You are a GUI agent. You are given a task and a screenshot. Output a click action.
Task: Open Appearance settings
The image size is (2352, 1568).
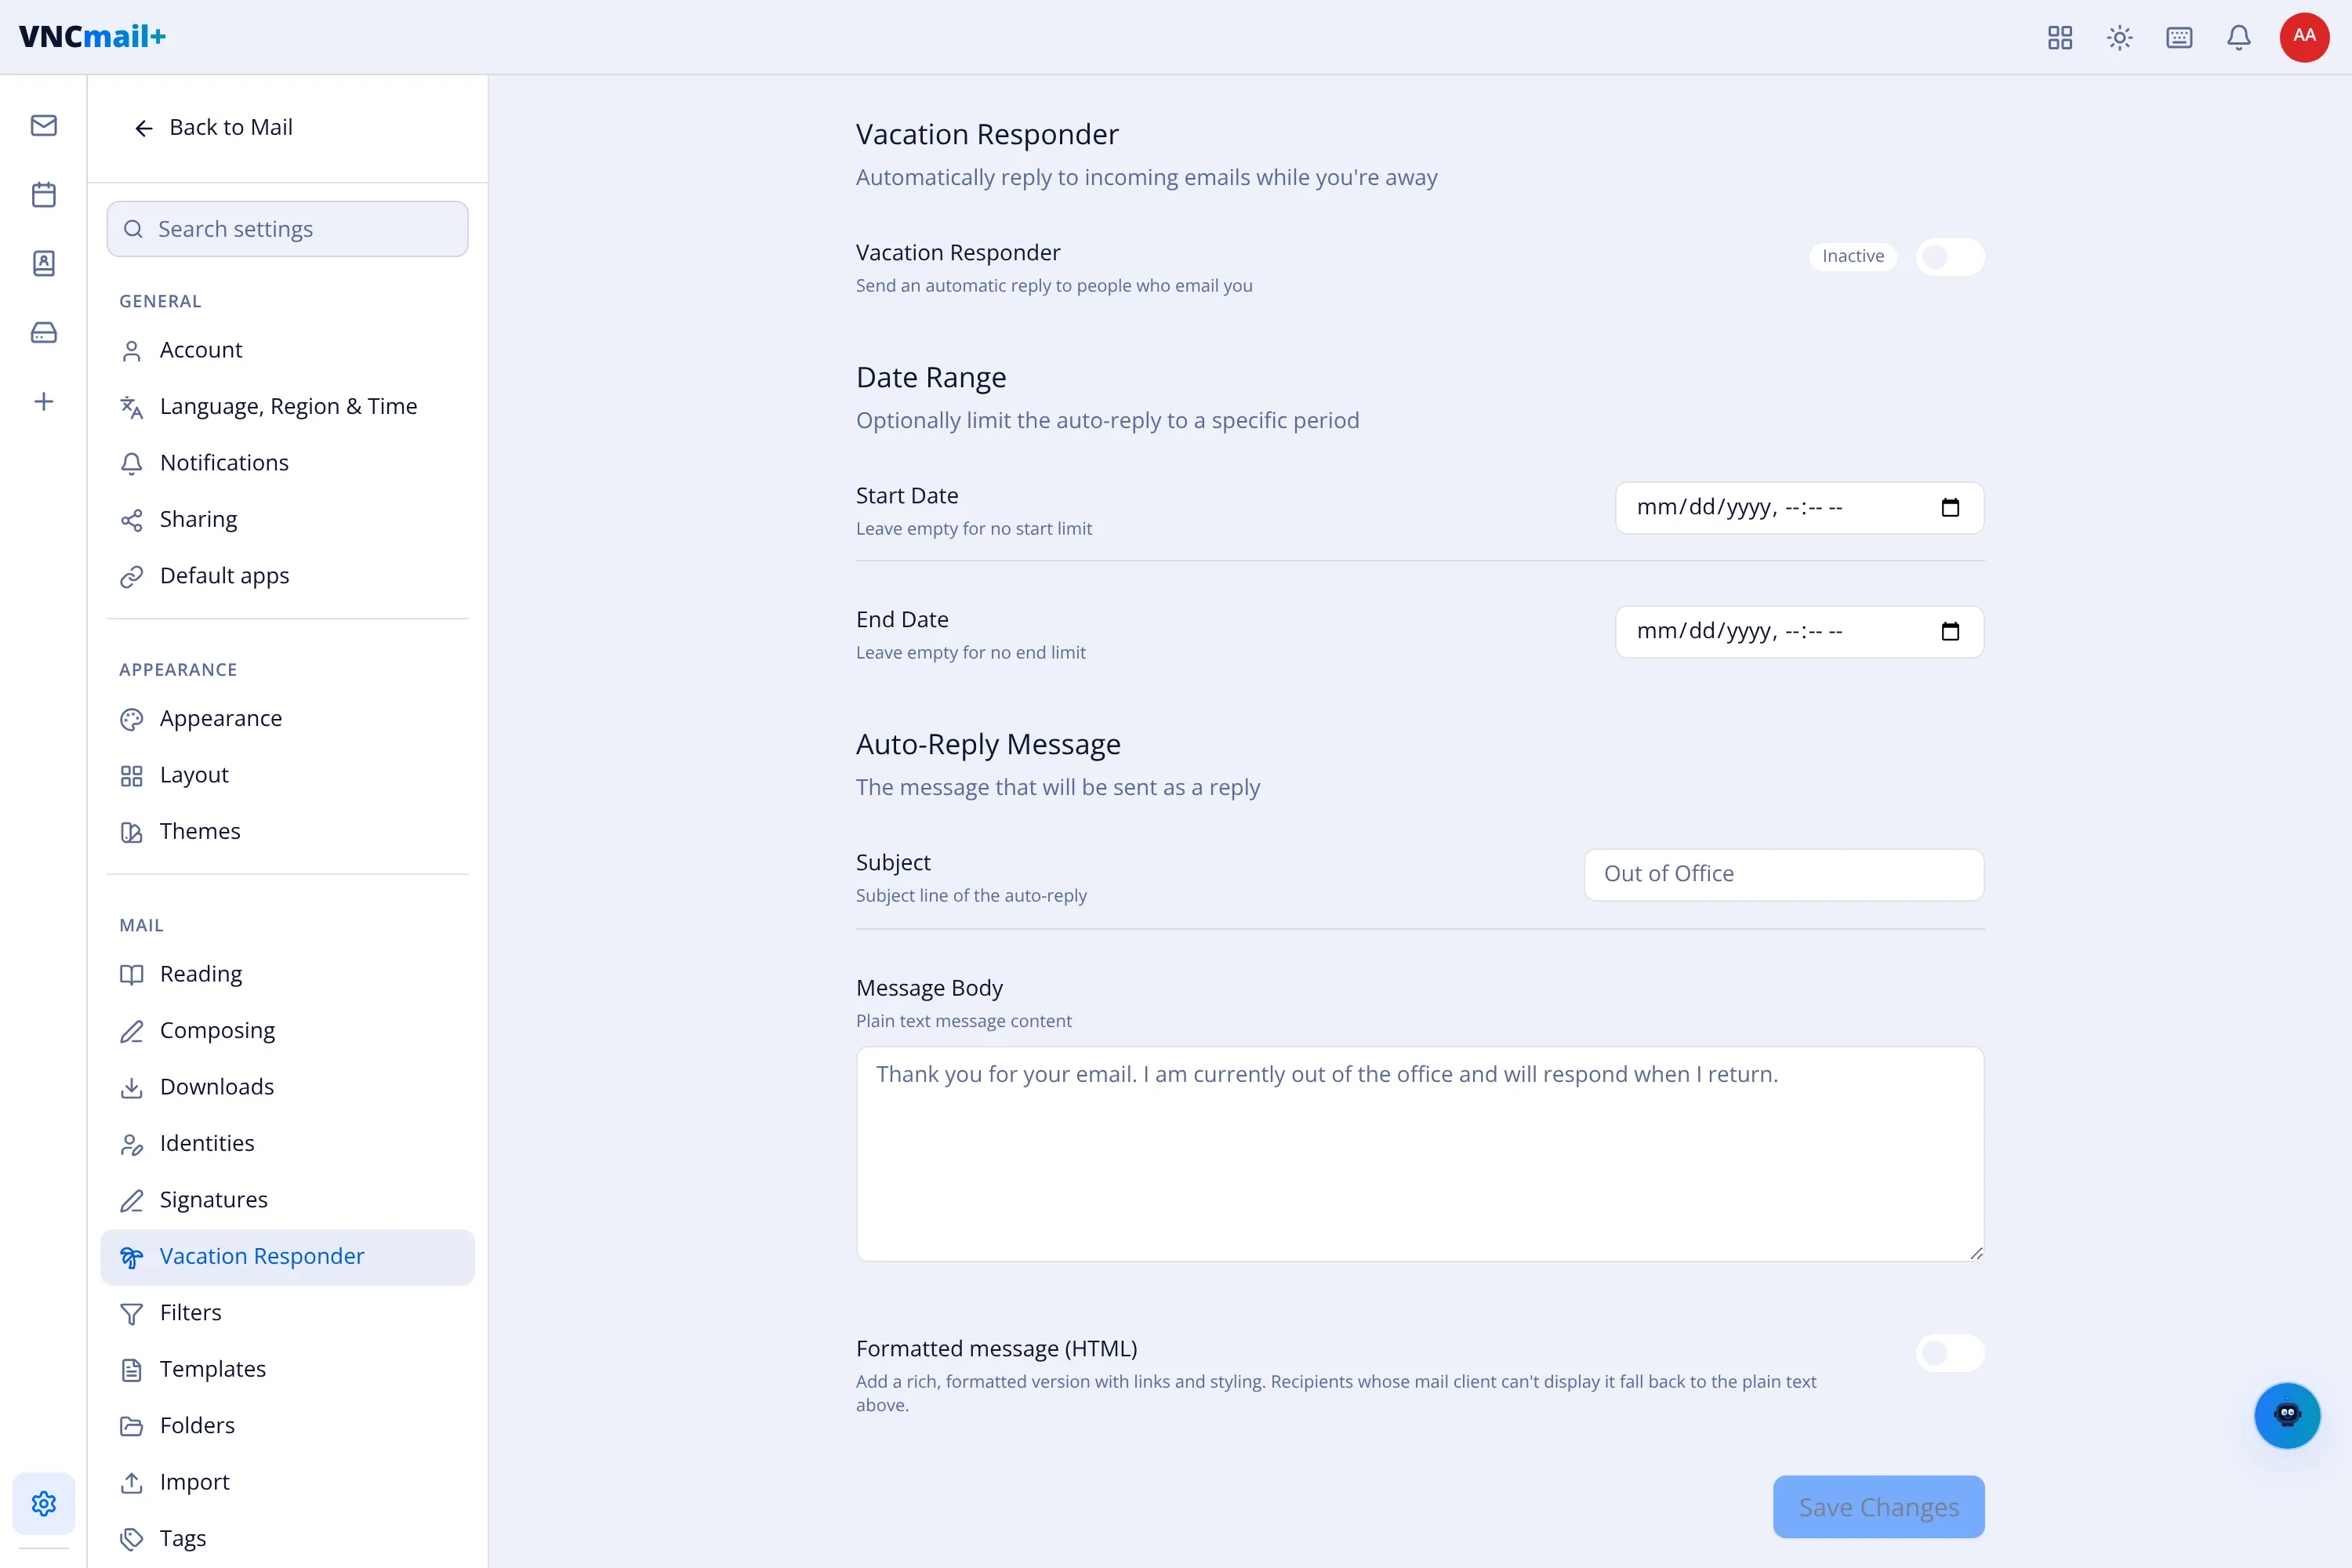click(287, 719)
